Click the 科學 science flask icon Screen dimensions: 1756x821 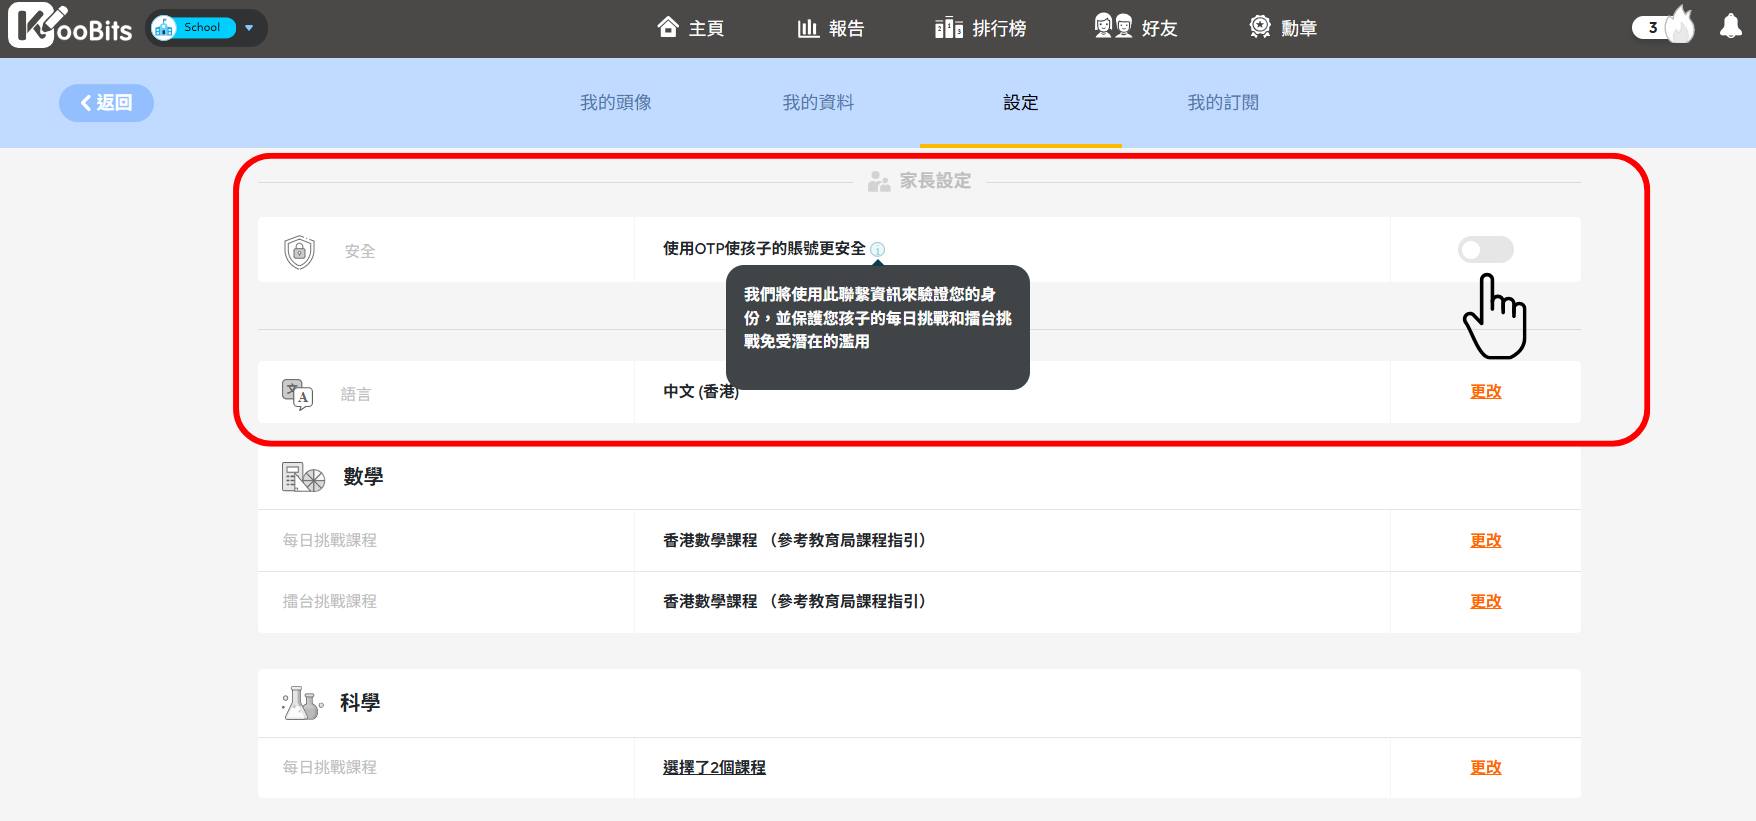(x=302, y=703)
